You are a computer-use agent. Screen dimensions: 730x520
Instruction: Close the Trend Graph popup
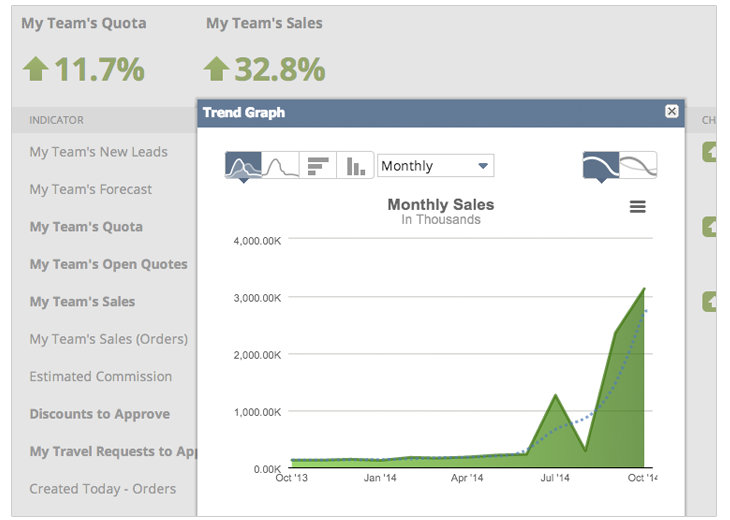[672, 112]
